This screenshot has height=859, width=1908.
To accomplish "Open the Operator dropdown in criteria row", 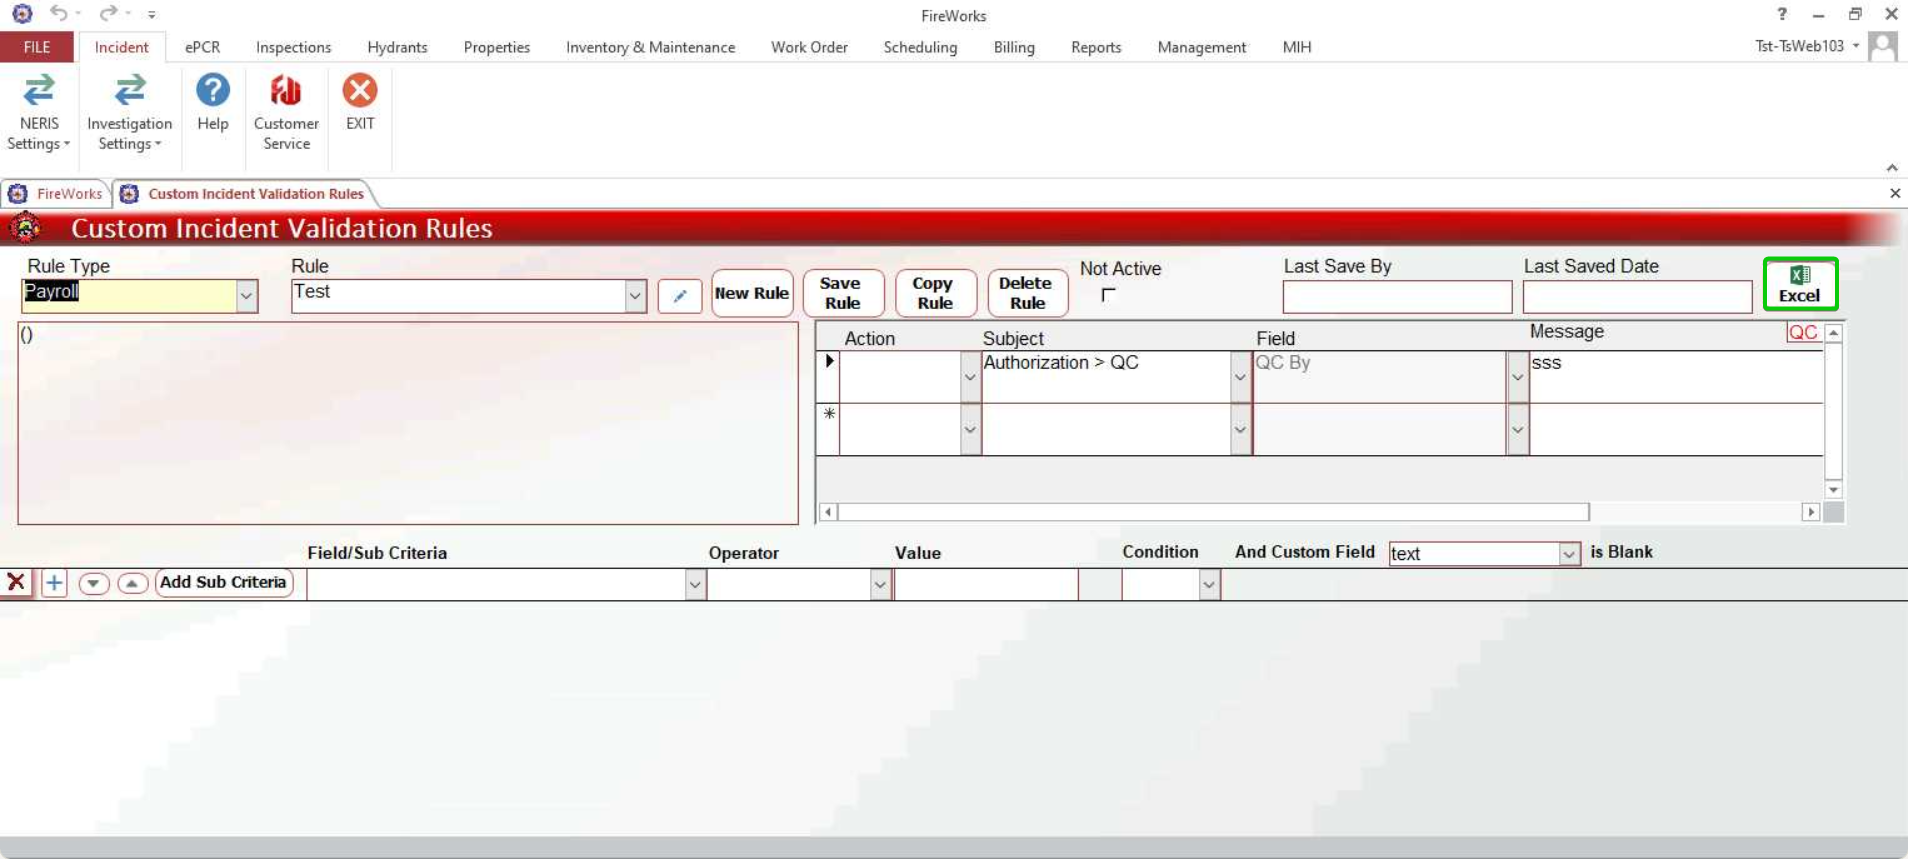I will 879,585.
